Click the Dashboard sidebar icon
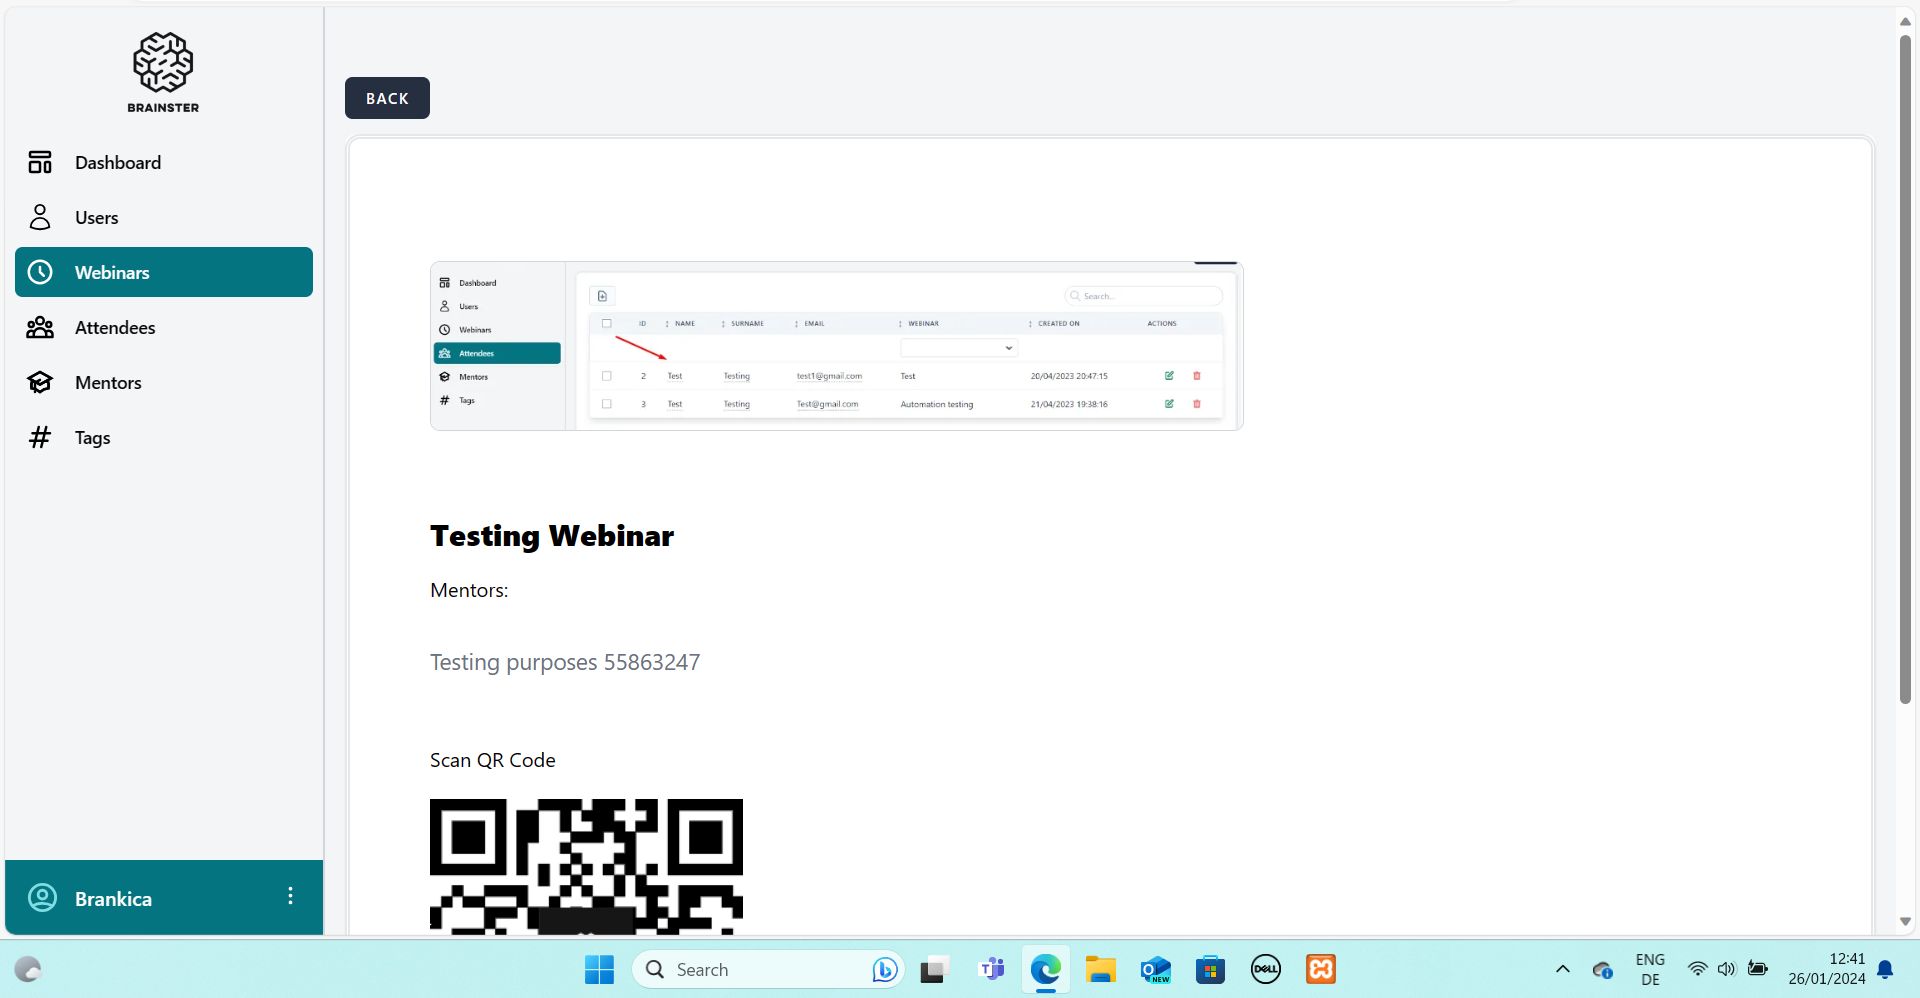The width and height of the screenshot is (1920, 998). coord(40,162)
